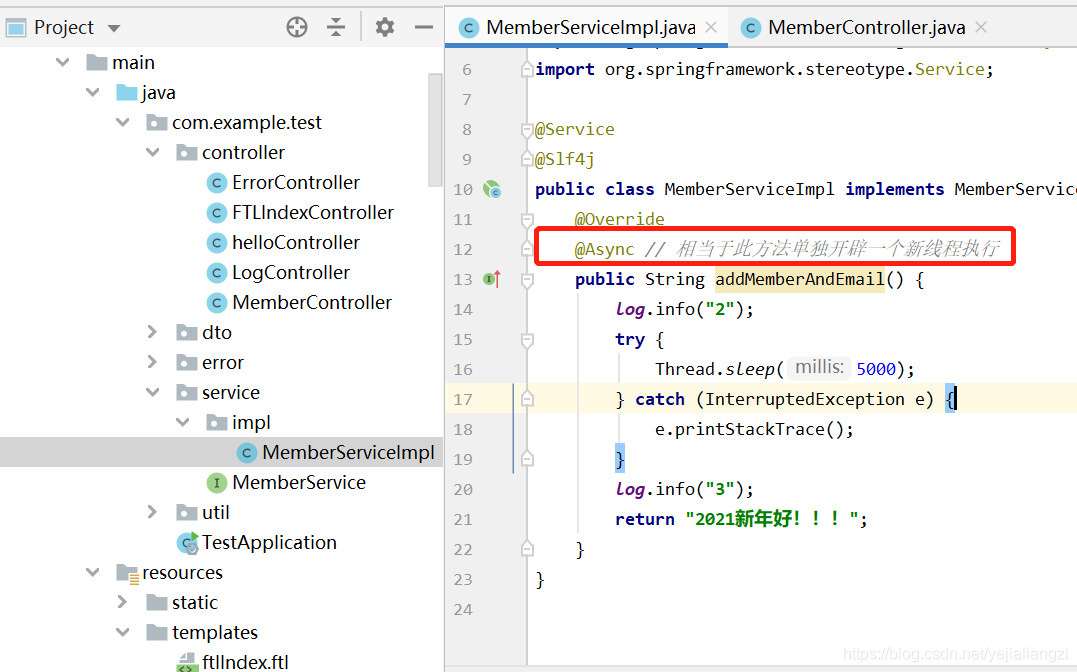Click the static folder icon
Viewport: 1077px width, 672px height.
click(157, 603)
